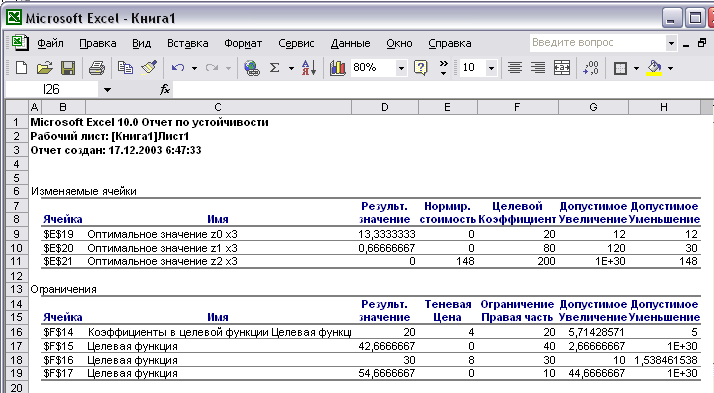The image size is (714, 393).
Task: Open the Окно menu
Action: point(399,43)
